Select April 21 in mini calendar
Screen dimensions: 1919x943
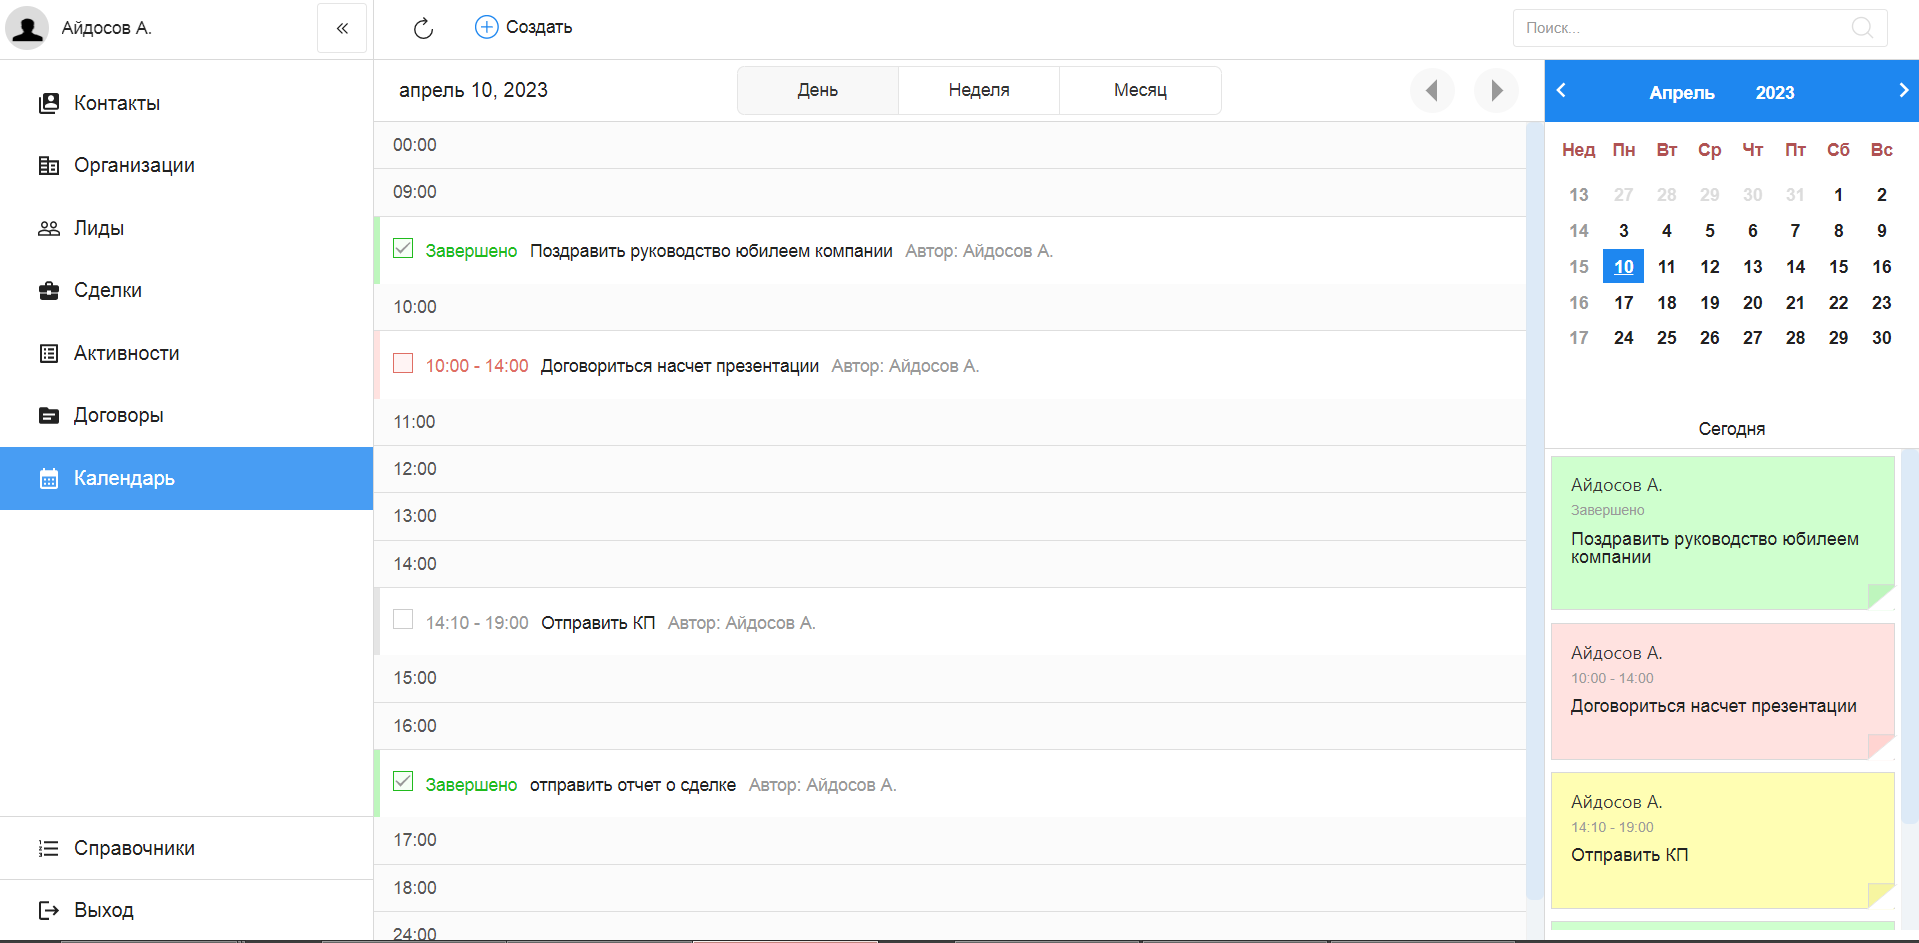[x=1795, y=303]
